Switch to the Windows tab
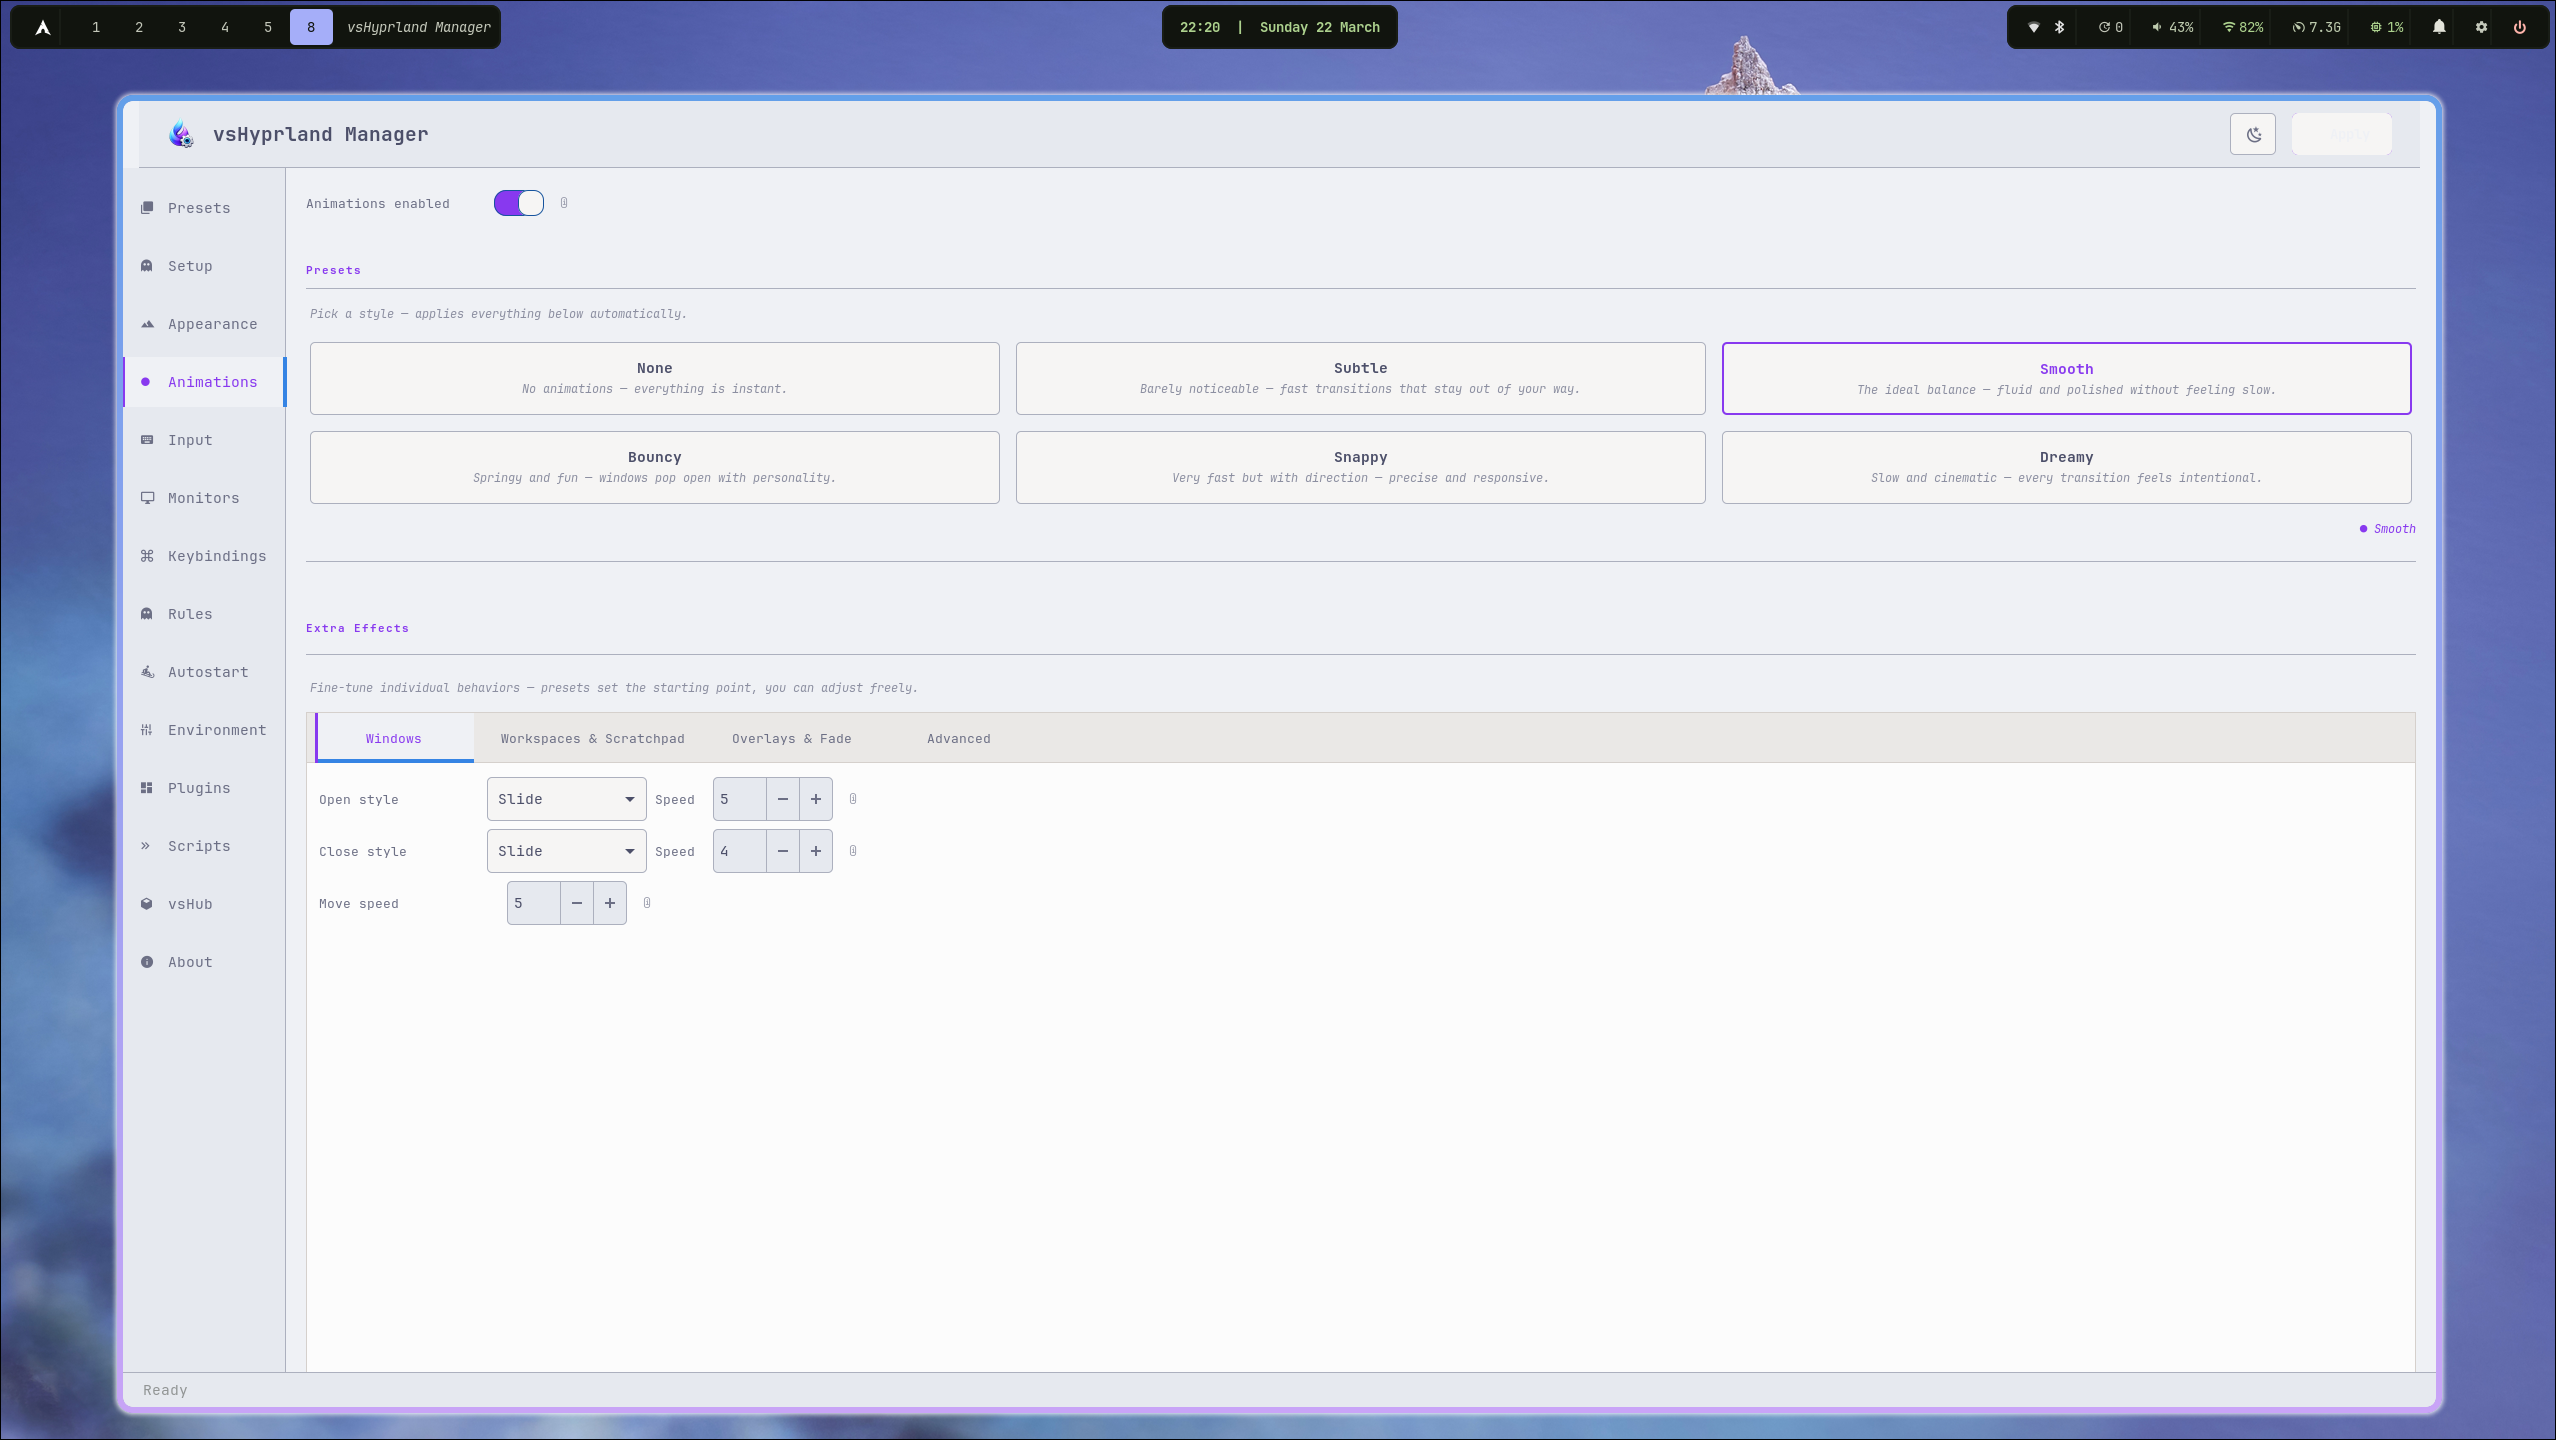Image resolution: width=2556 pixels, height=1440 pixels. pyautogui.click(x=394, y=739)
